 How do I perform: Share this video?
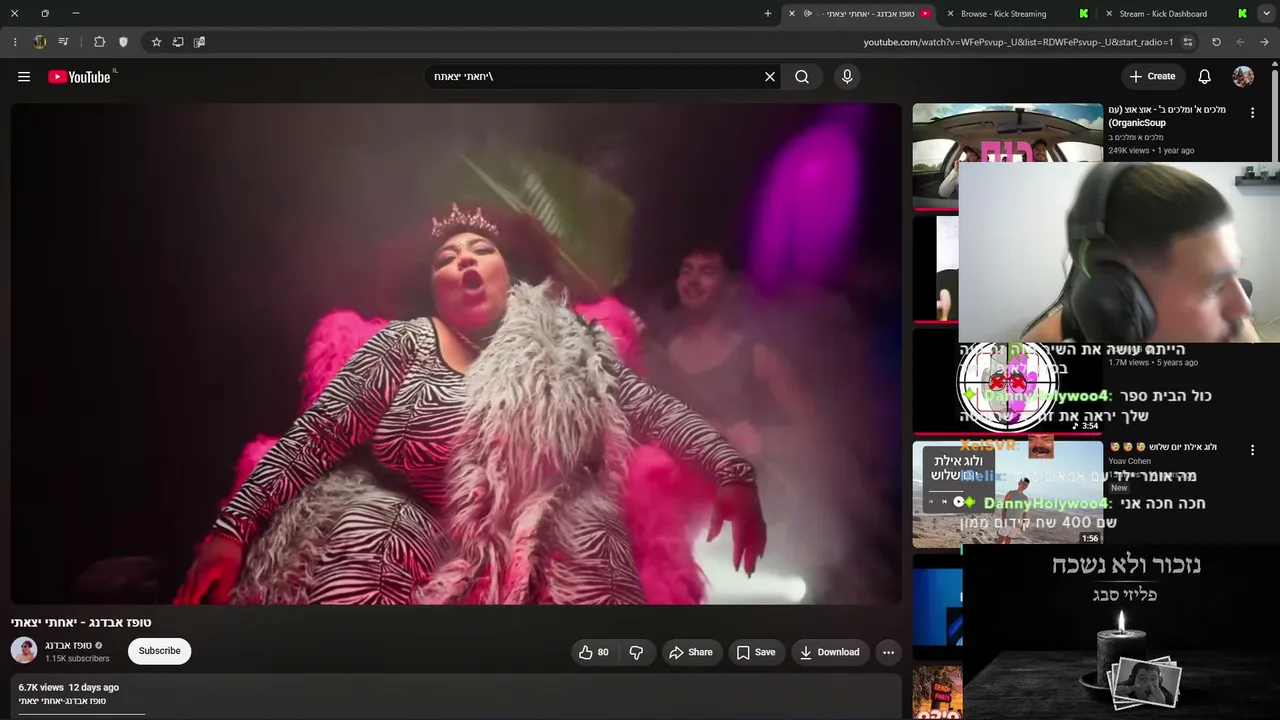(691, 652)
